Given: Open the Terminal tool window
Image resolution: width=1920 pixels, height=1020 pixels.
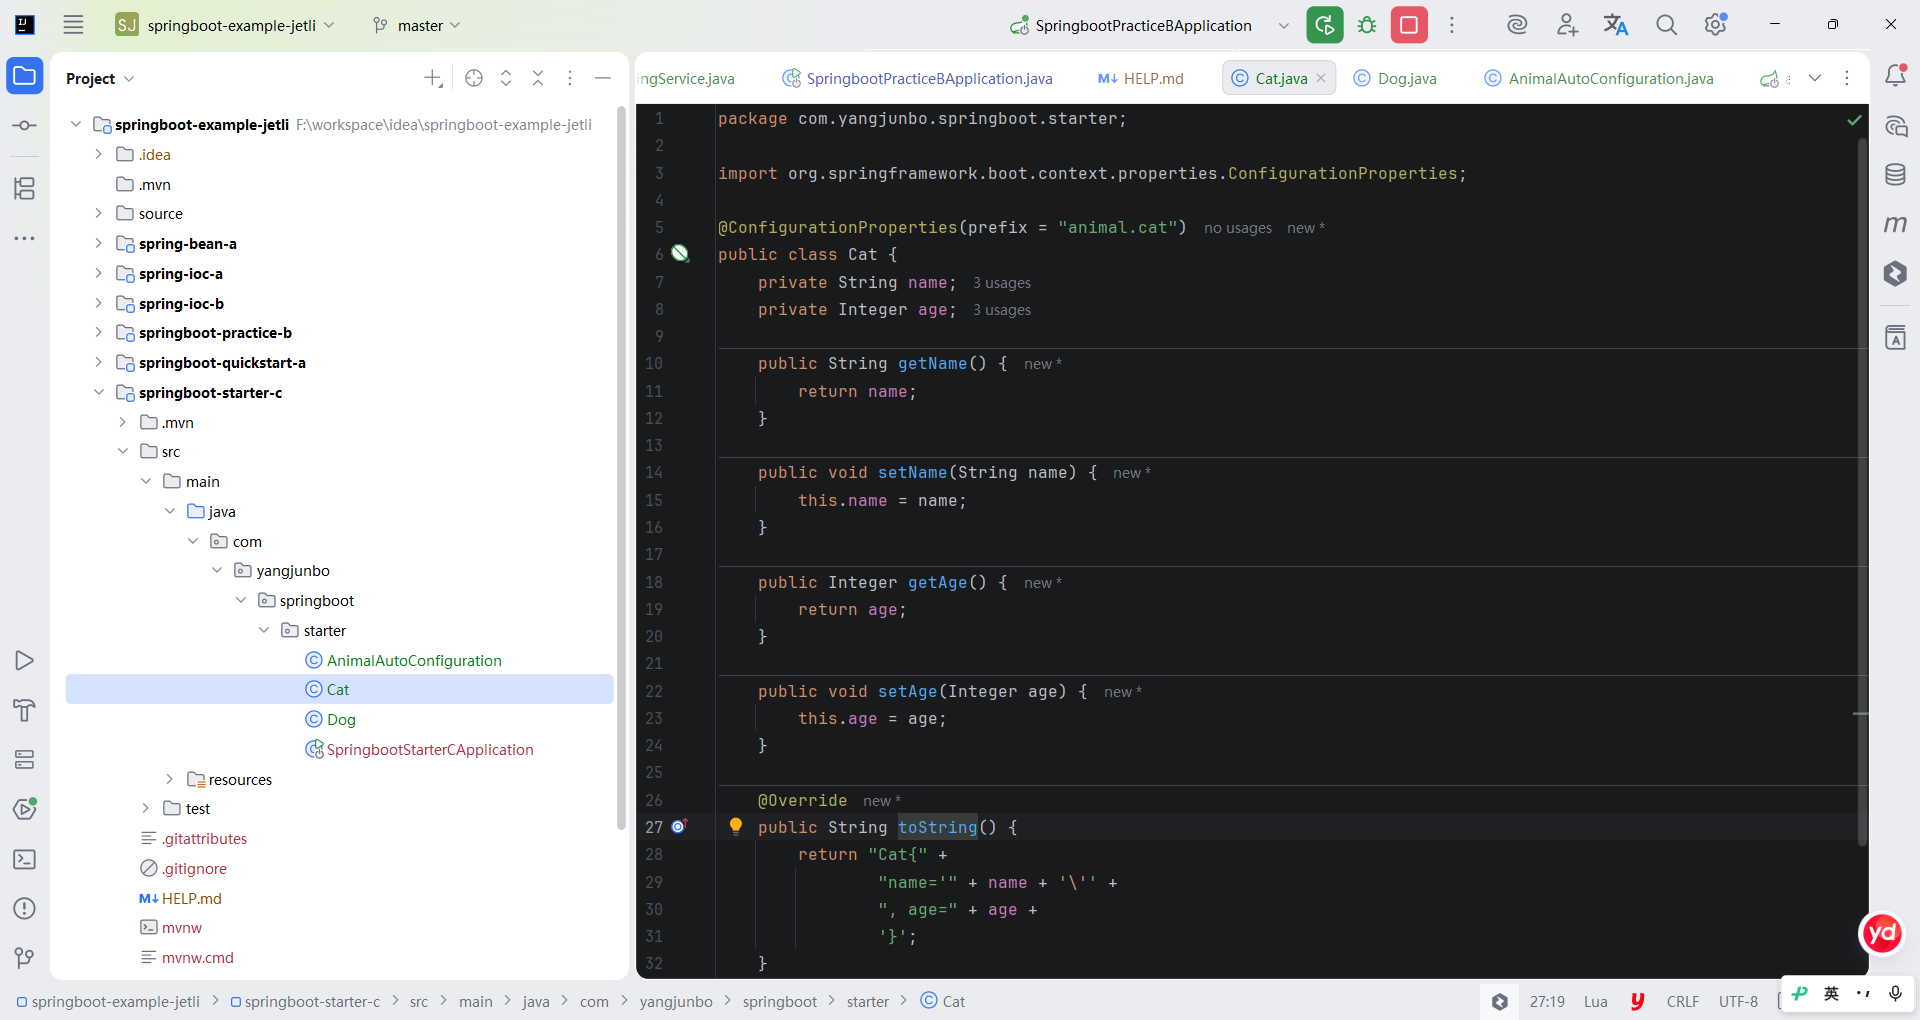Looking at the screenshot, I should click(25, 859).
